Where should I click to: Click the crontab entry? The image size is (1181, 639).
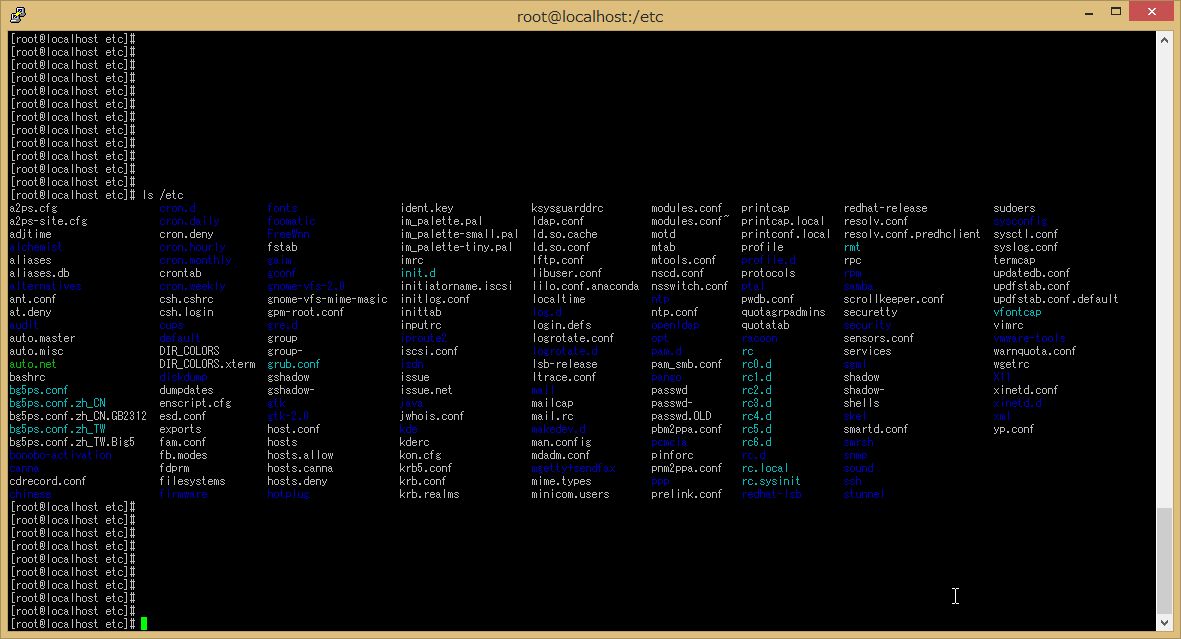[180, 273]
